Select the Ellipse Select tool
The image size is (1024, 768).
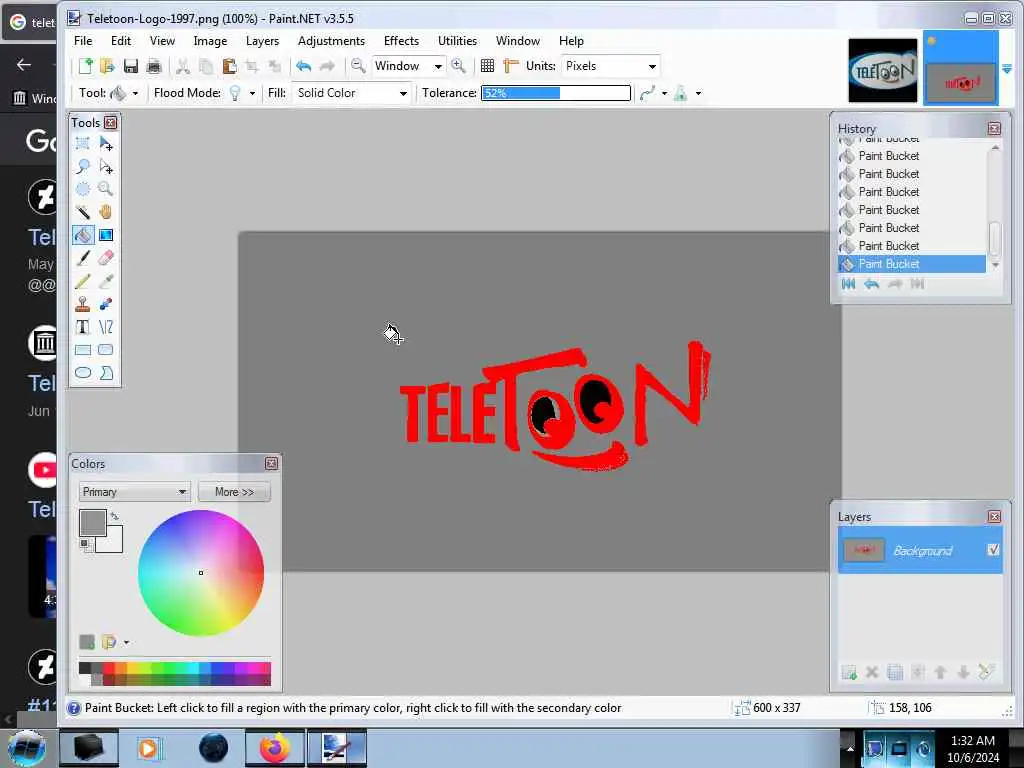[83, 189]
